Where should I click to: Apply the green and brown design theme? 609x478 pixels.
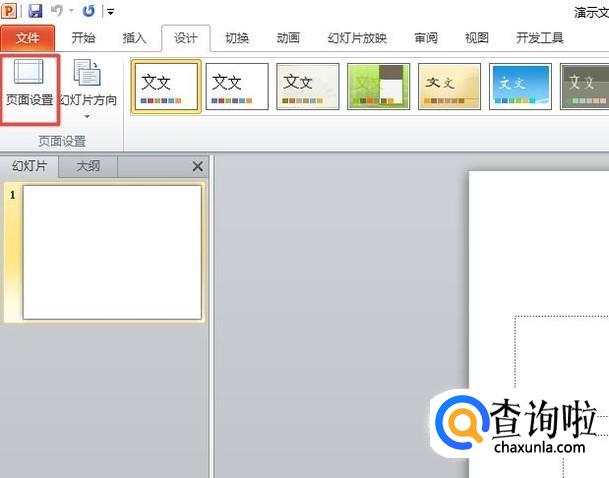coord(379,85)
